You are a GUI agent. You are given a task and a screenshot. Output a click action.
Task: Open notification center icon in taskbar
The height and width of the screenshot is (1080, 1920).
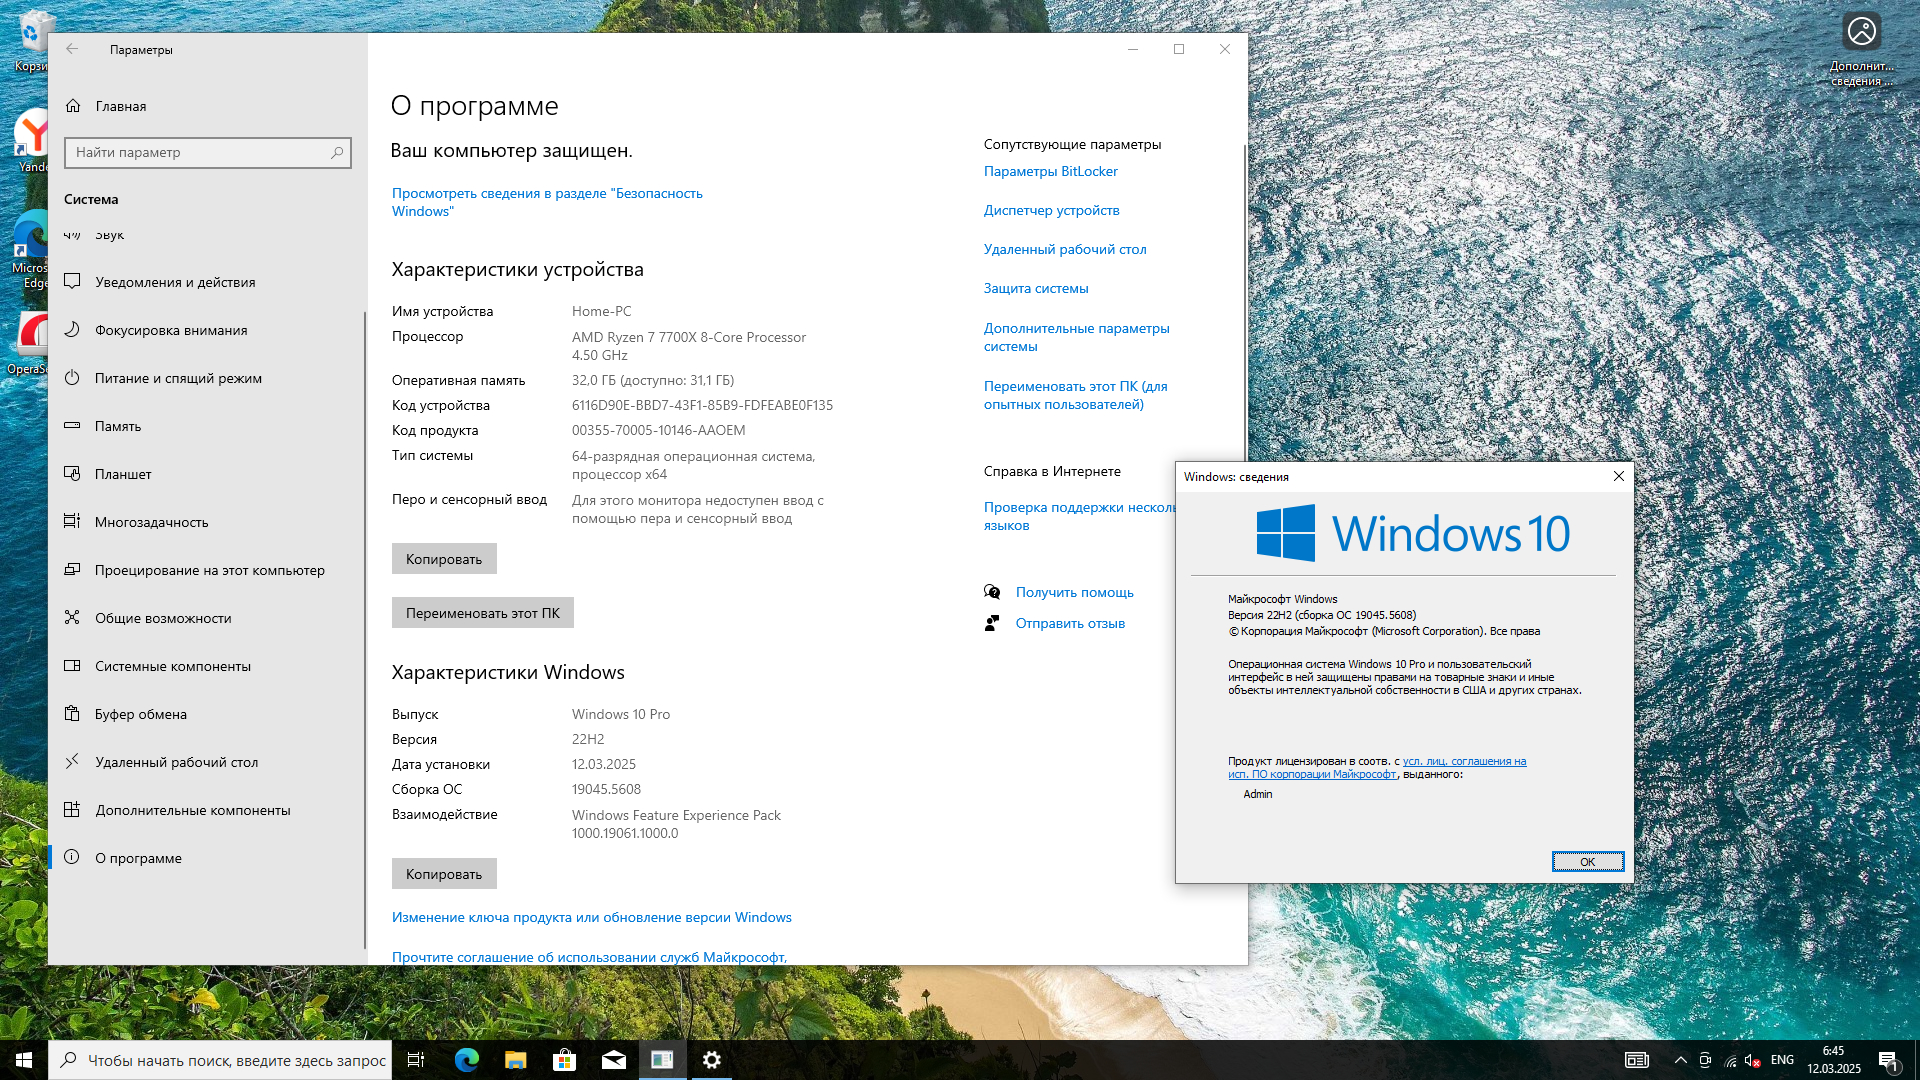1887,1060
